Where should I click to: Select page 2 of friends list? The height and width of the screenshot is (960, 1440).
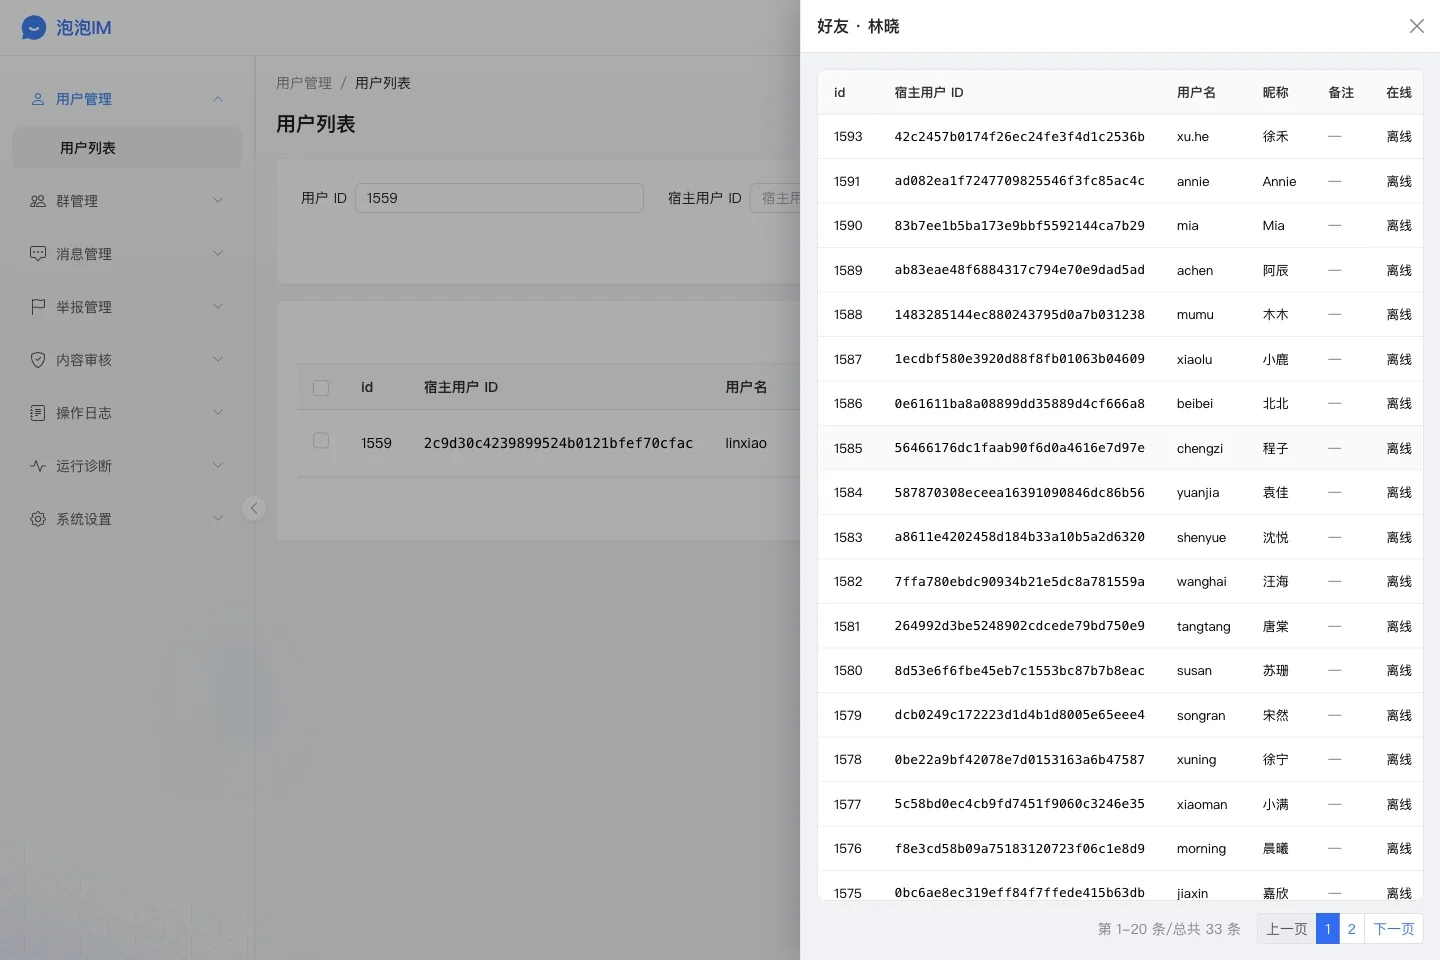(1351, 929)
